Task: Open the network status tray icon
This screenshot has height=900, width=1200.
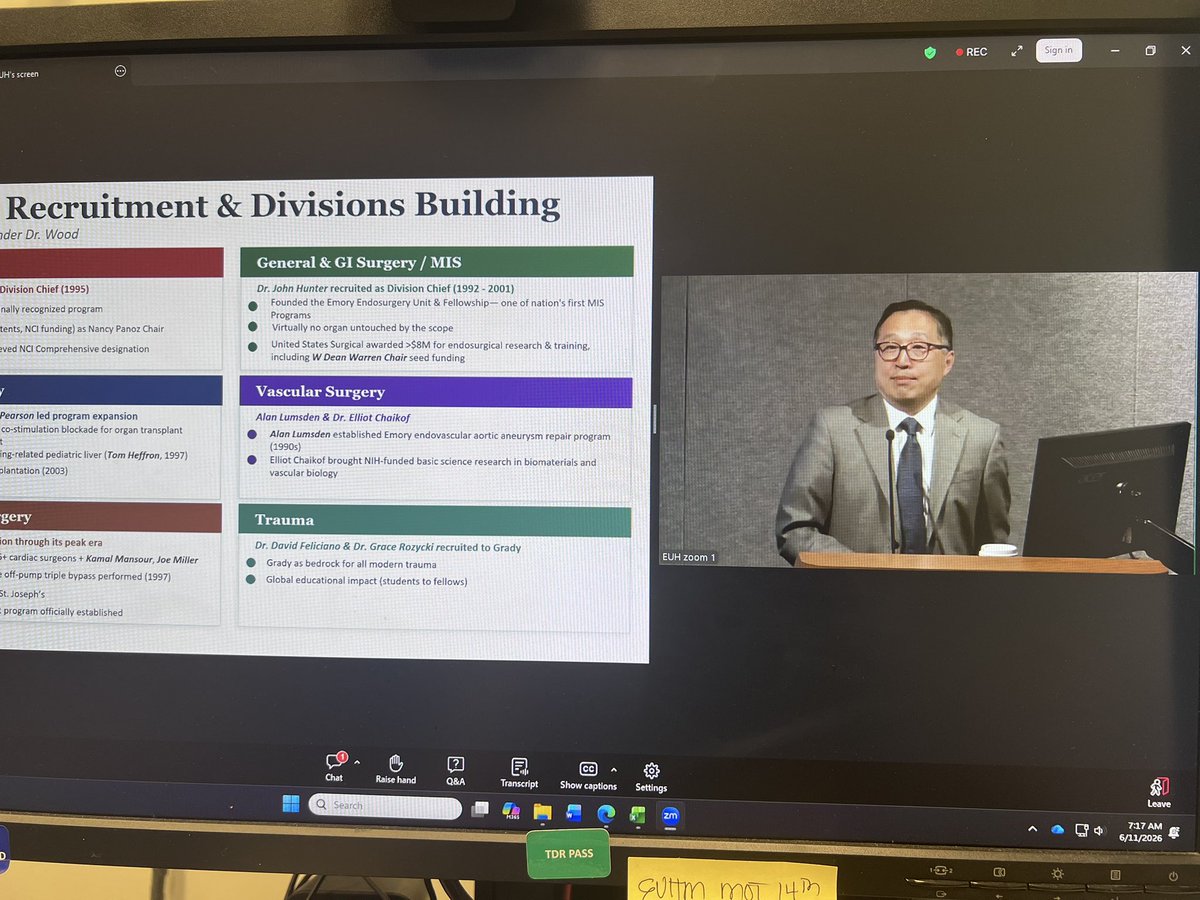Action: tap(1081, 830)
